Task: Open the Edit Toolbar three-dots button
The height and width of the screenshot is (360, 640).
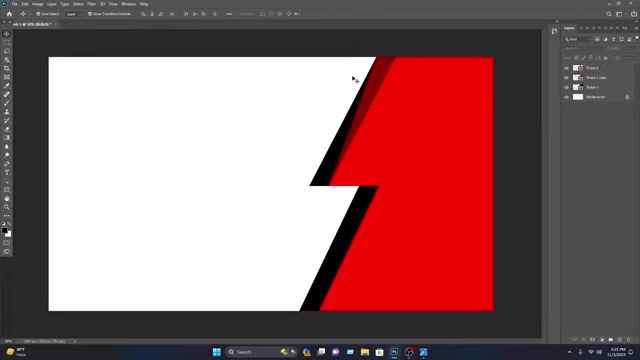Action: point(7,216)
